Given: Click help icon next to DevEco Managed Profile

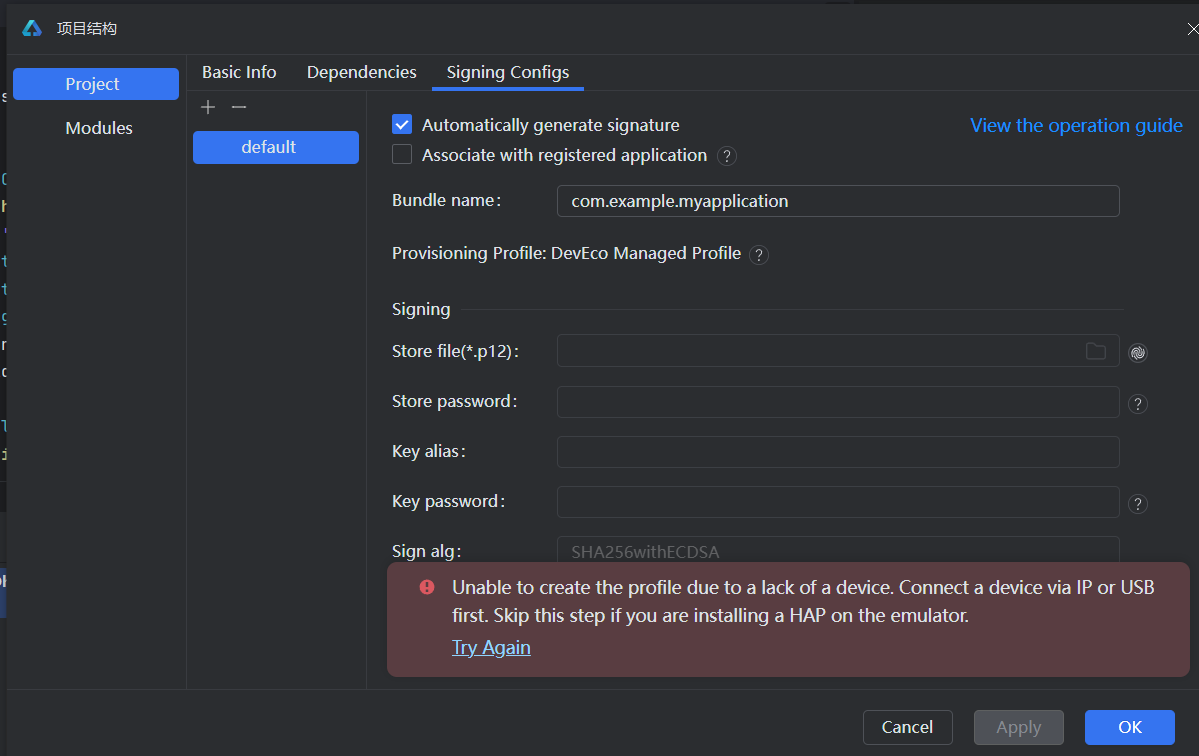Looking at the screenshot, I should (759, 255).
